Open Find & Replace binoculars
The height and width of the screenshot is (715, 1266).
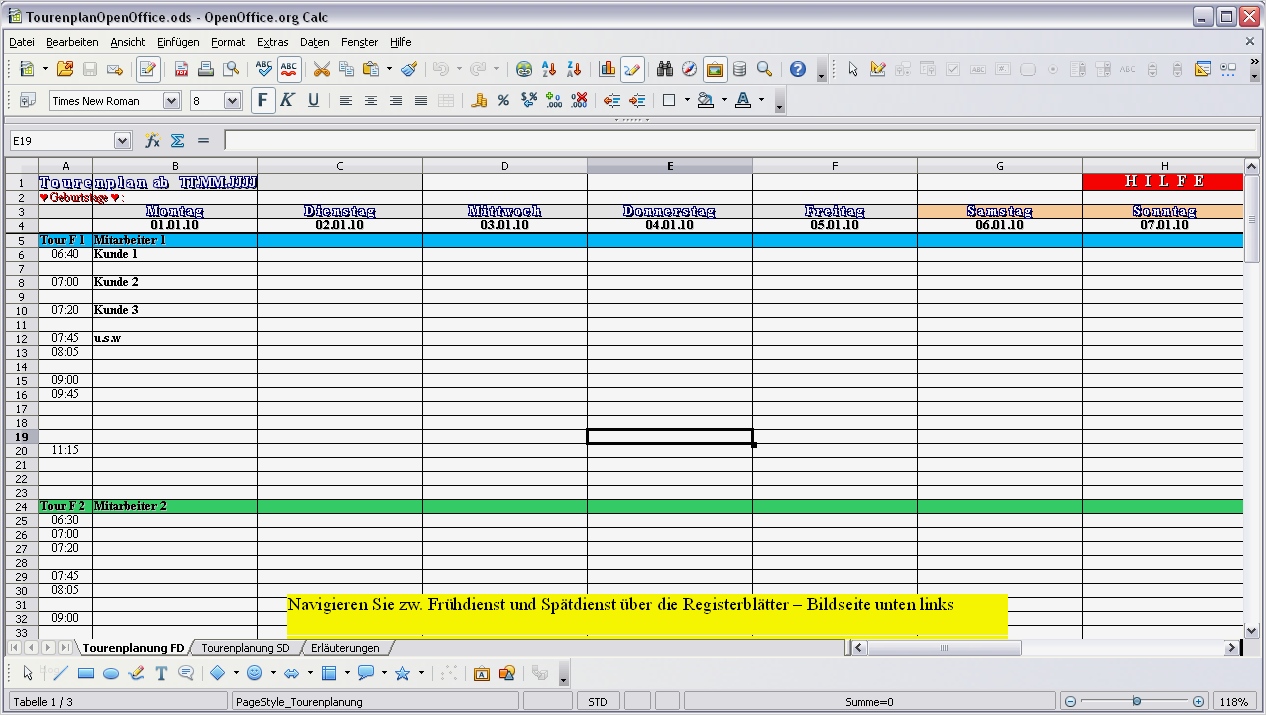(x=664, y=69)
